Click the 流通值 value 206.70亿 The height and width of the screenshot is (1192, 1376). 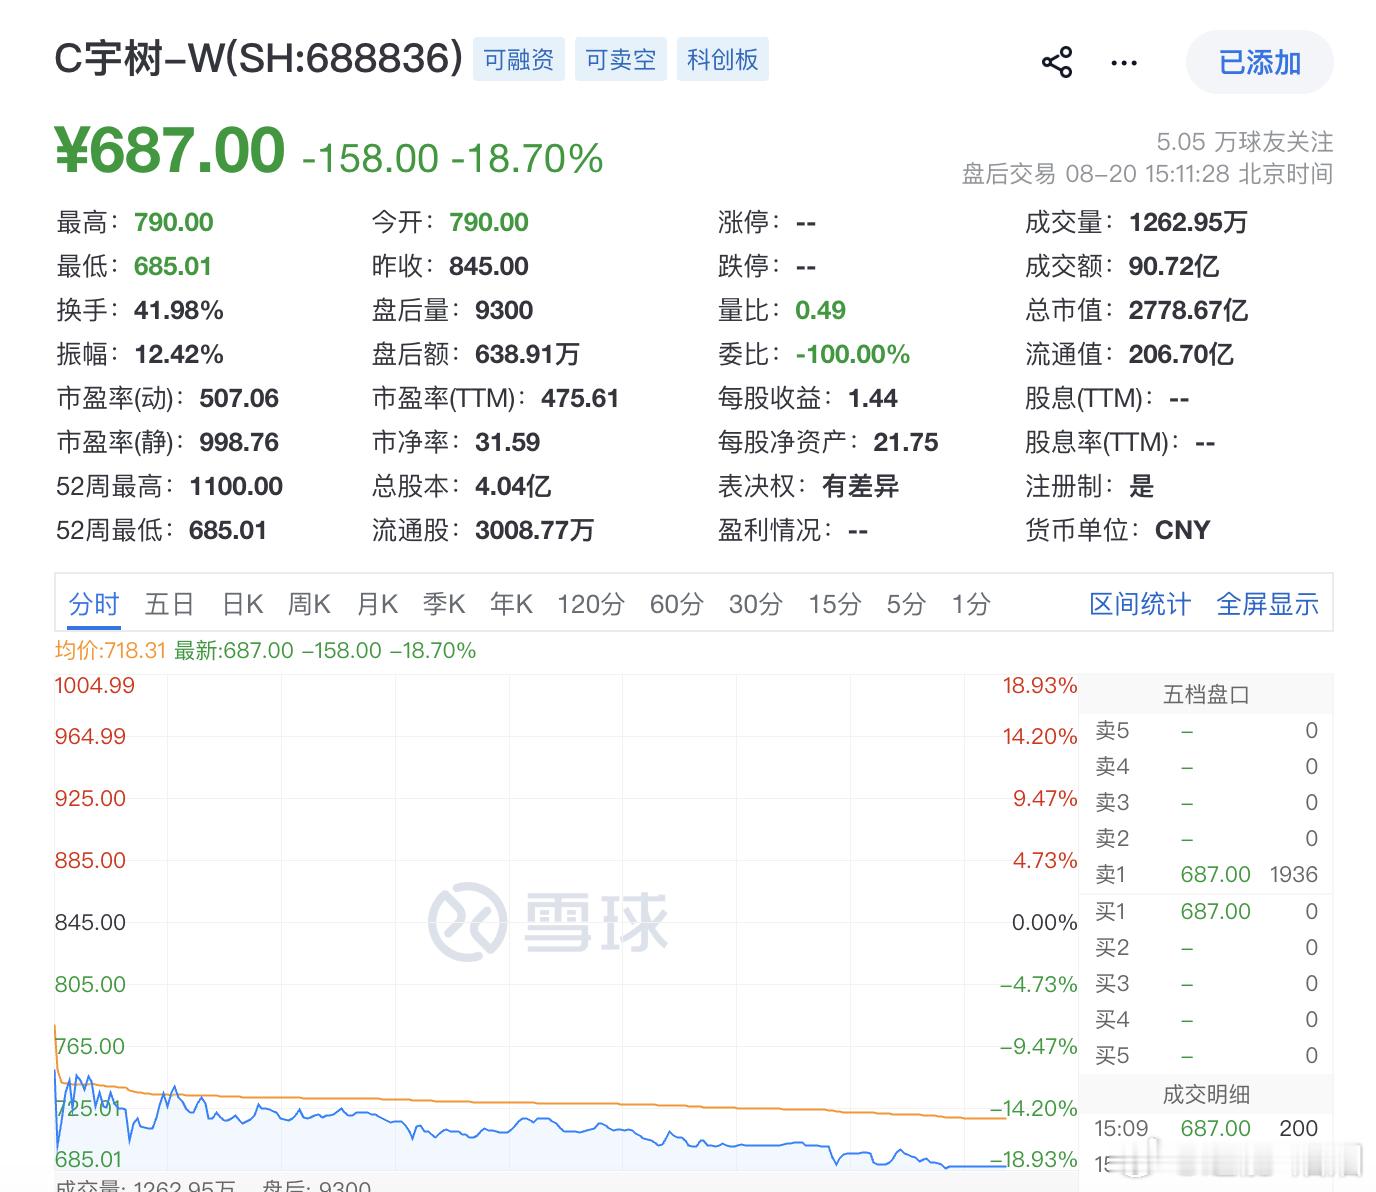pos(1181,354)
